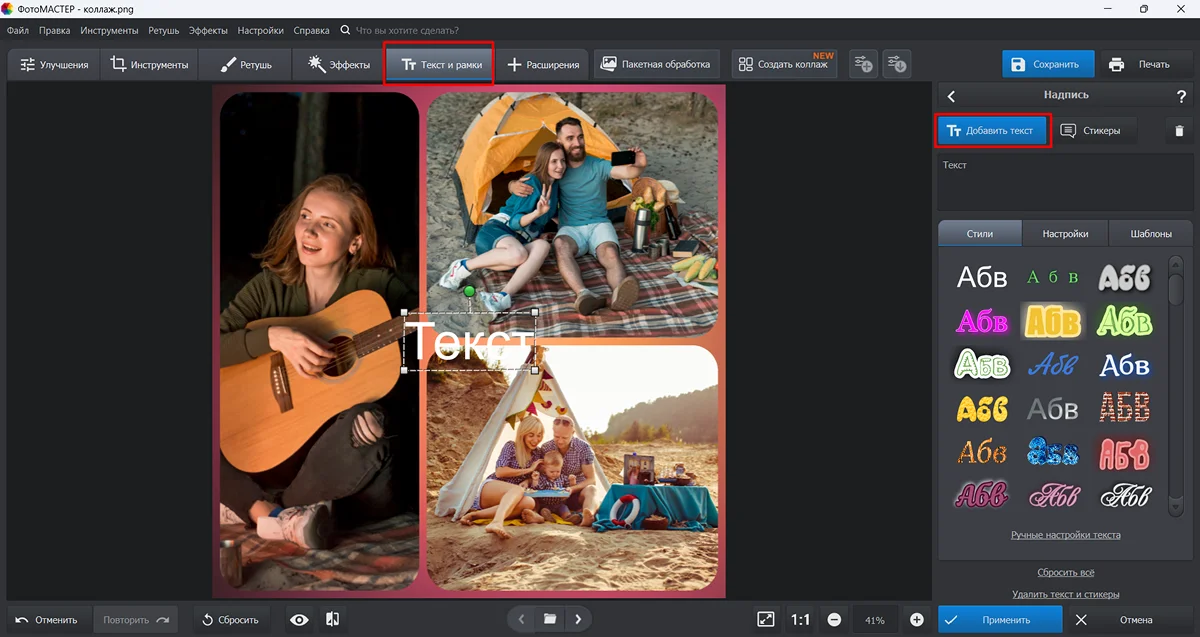The height and width of the screenshot is (637, 1200).
Task: Open the Шаблоны tab
Action: (1151, 233)
